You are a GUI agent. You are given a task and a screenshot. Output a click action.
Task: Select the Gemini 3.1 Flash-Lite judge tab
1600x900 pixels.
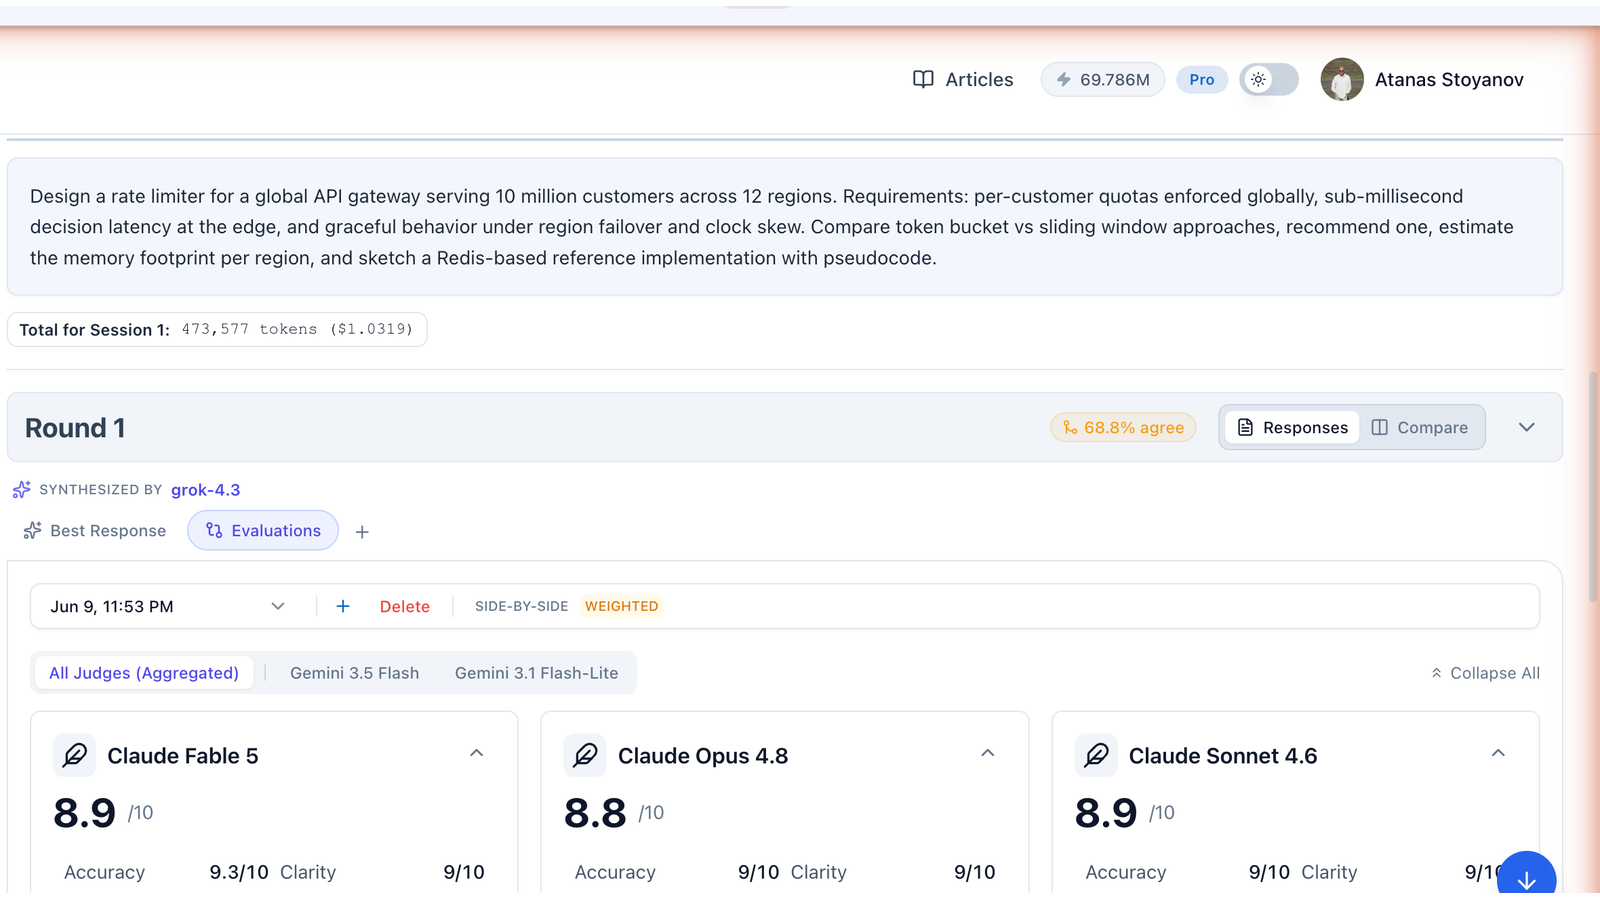click(x=536, y=673)
